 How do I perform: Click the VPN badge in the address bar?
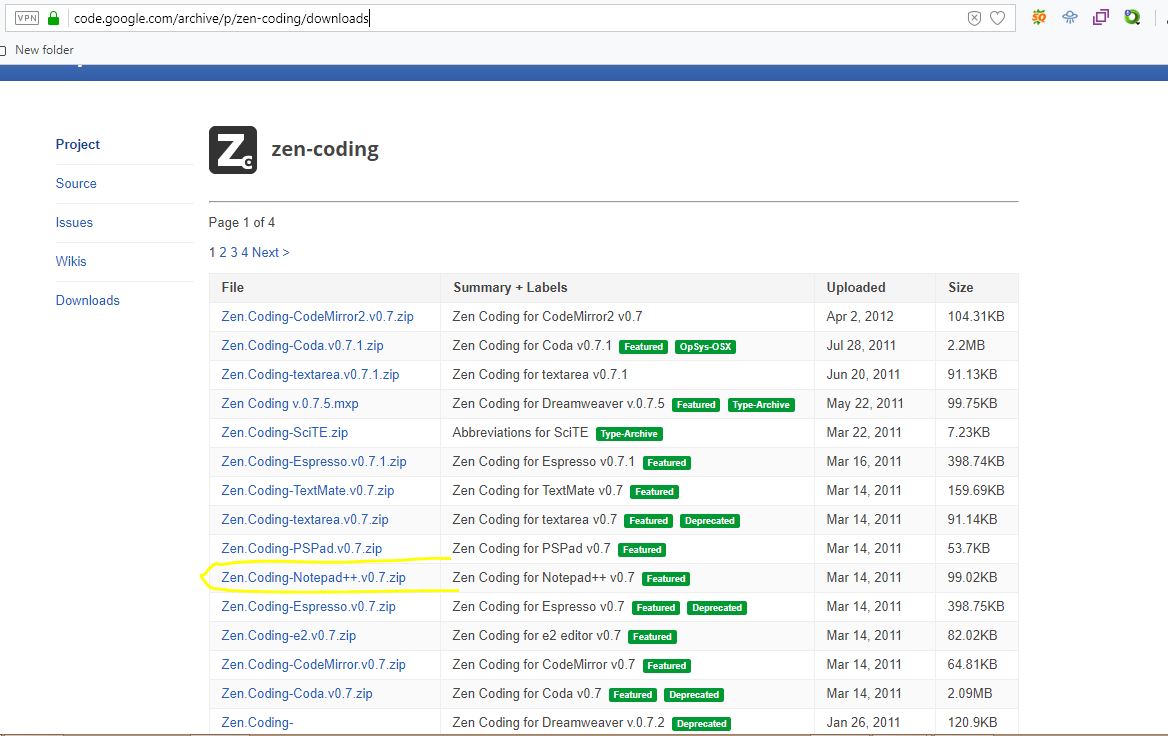(x=27, y=17)
